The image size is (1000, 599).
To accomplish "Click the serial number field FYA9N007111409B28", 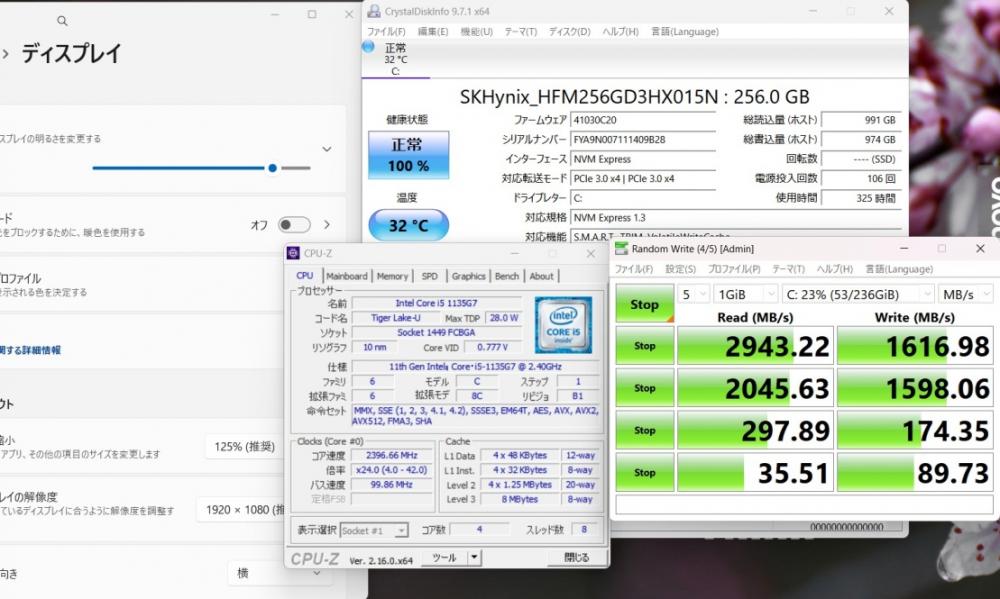I will (643, 140).
